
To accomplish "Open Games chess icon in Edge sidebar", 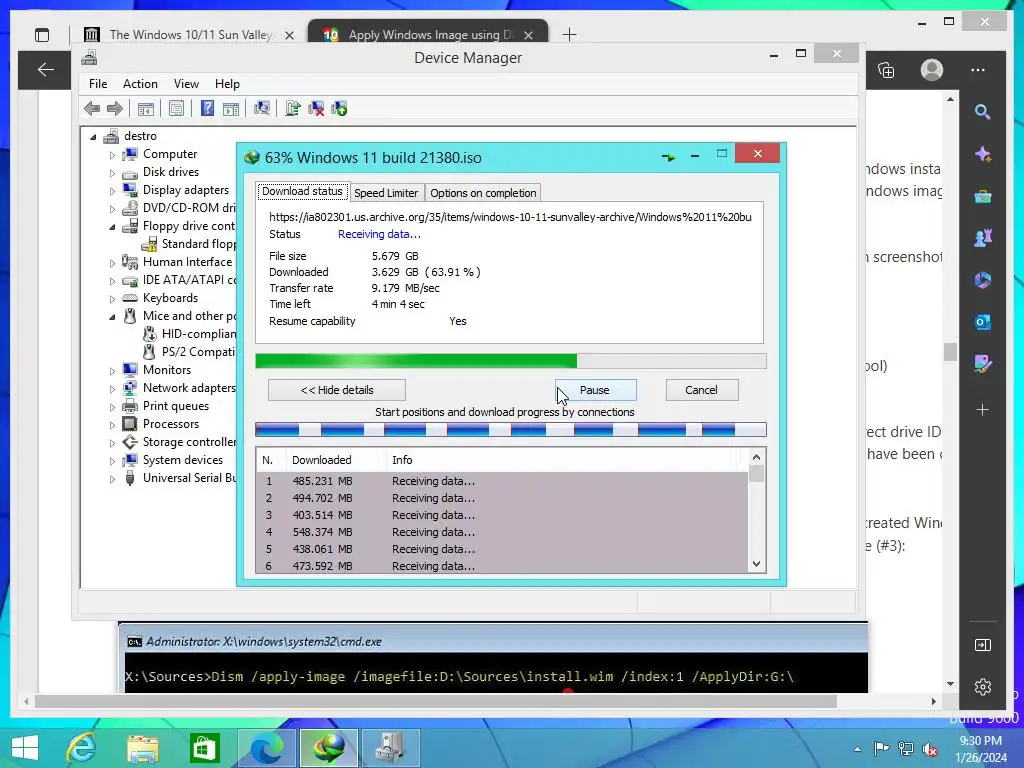I will coord(982,238).
